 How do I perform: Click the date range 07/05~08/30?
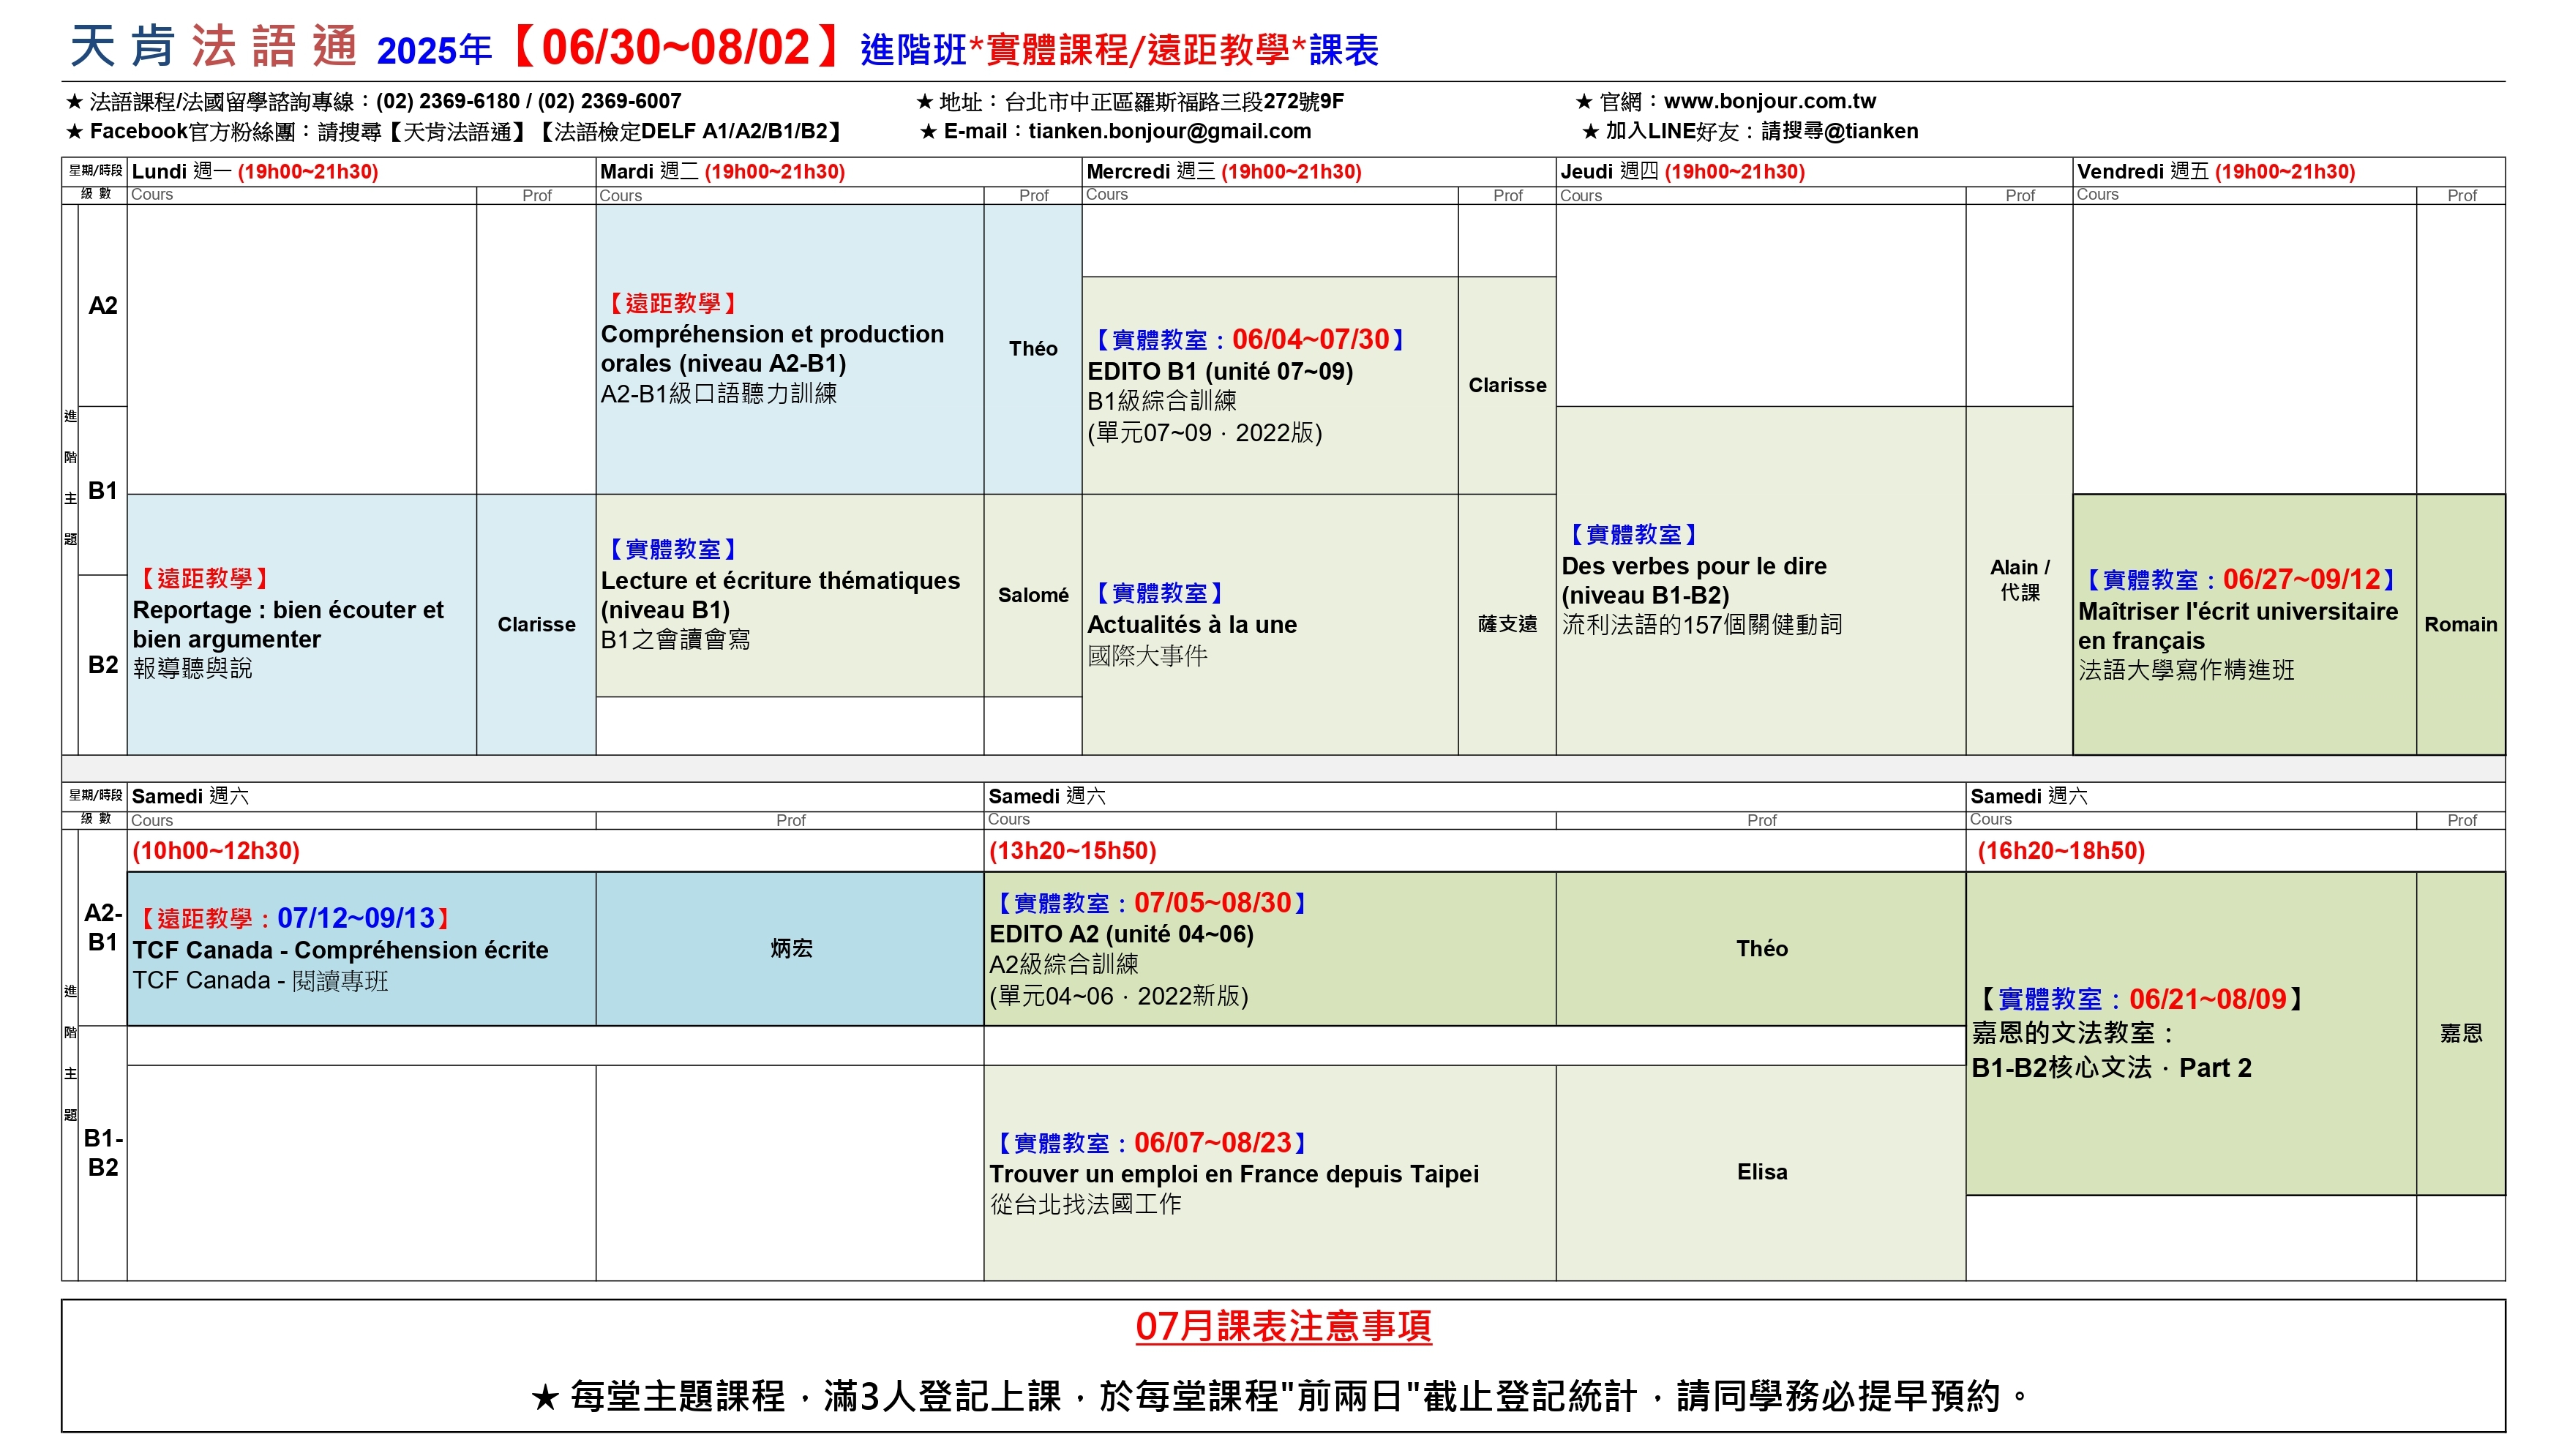[x=1212, y=902]
